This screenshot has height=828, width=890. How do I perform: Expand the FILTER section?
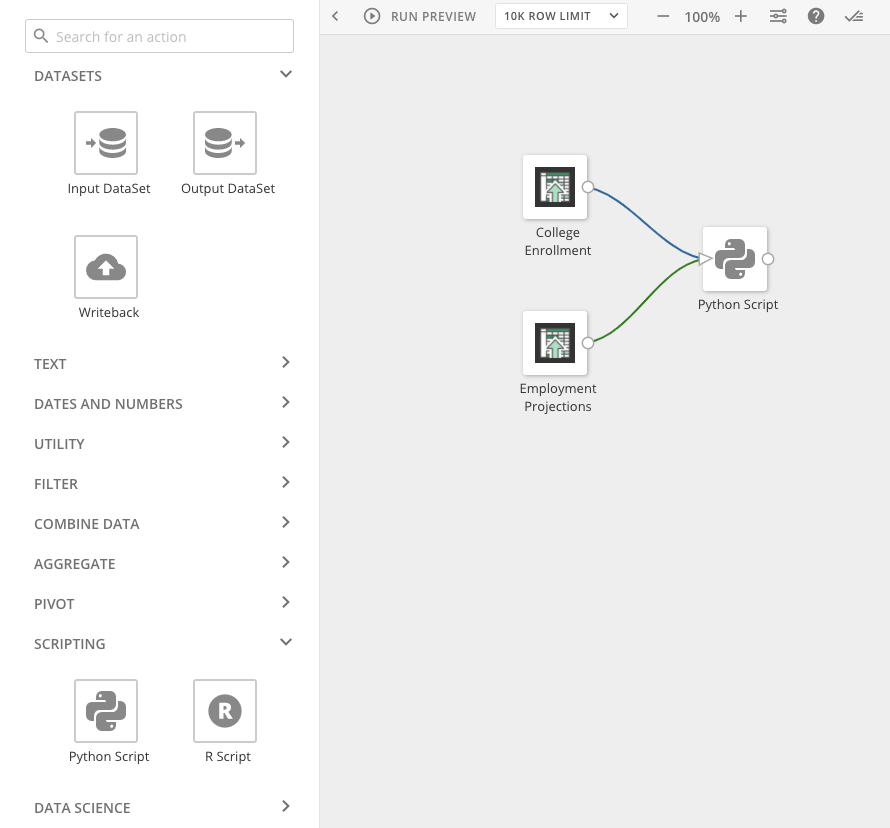pyautogui.click(x=286, y=484)
